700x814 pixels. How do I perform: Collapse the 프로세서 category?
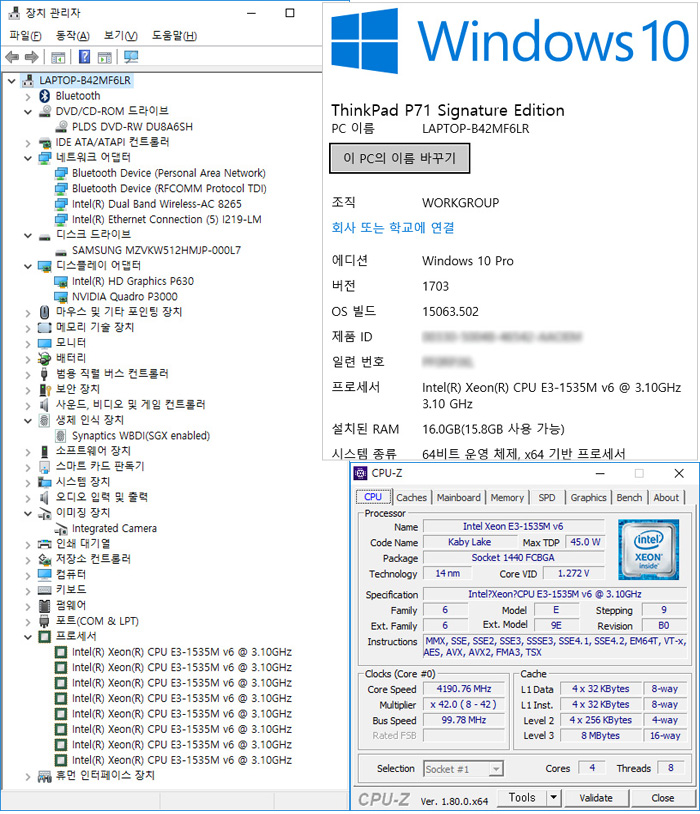point(28,637)
